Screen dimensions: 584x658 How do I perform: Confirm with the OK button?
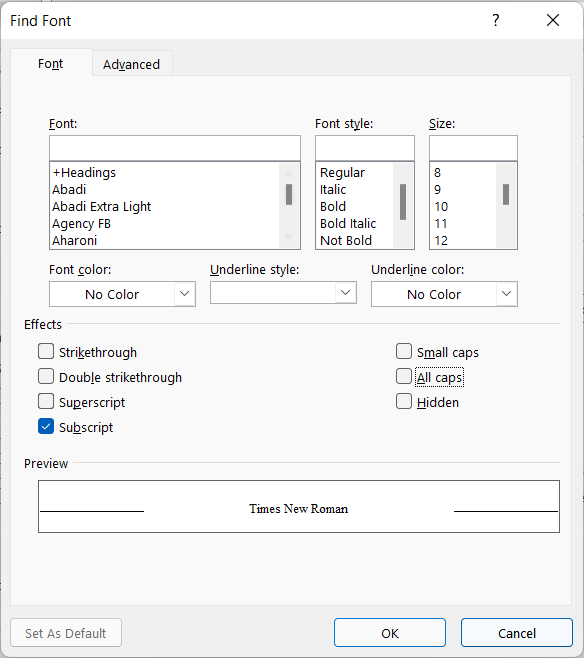pos(390,633)
